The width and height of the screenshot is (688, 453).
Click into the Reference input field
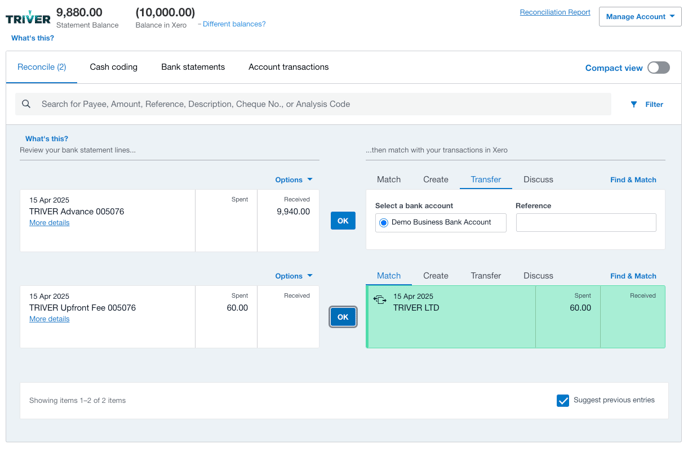click(x=586, y=223)
